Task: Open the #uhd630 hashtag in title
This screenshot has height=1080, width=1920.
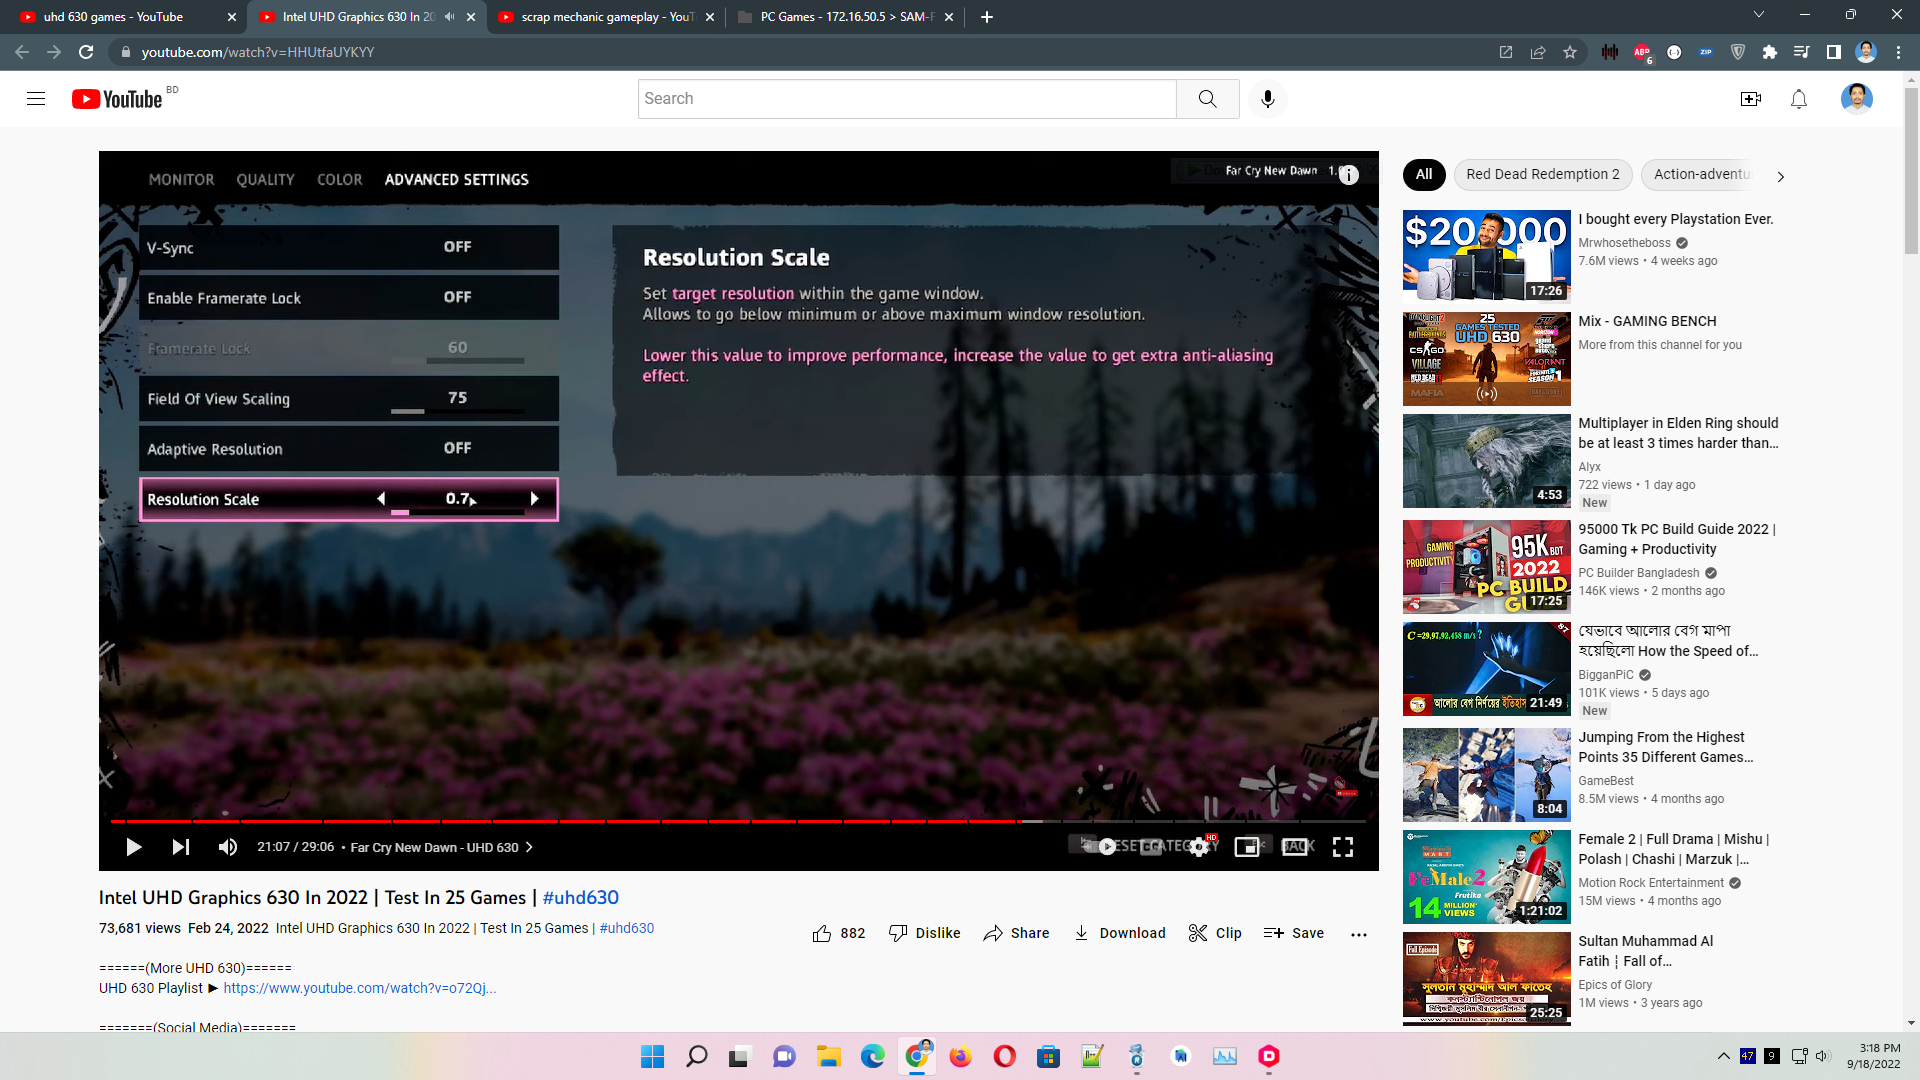Action: click(x=581, y=898)
